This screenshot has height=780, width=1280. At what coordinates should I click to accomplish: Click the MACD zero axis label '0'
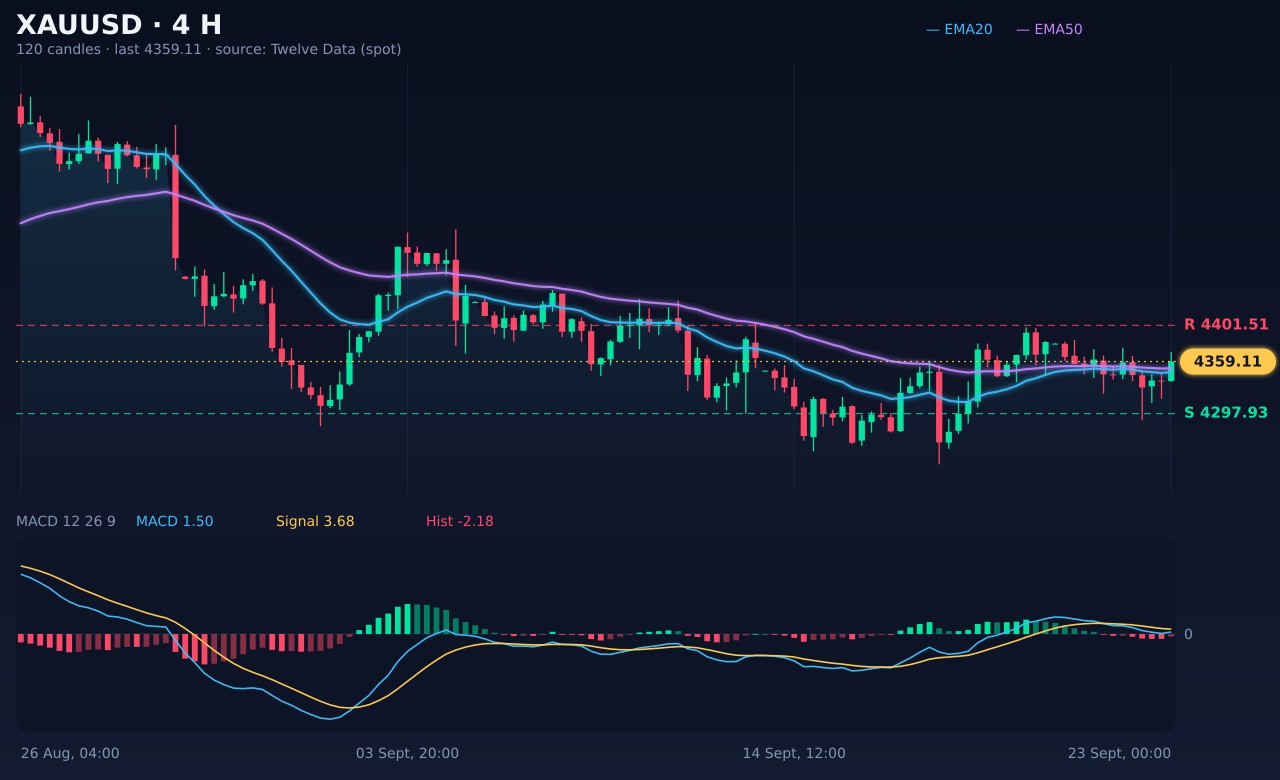click(1188, 634)
